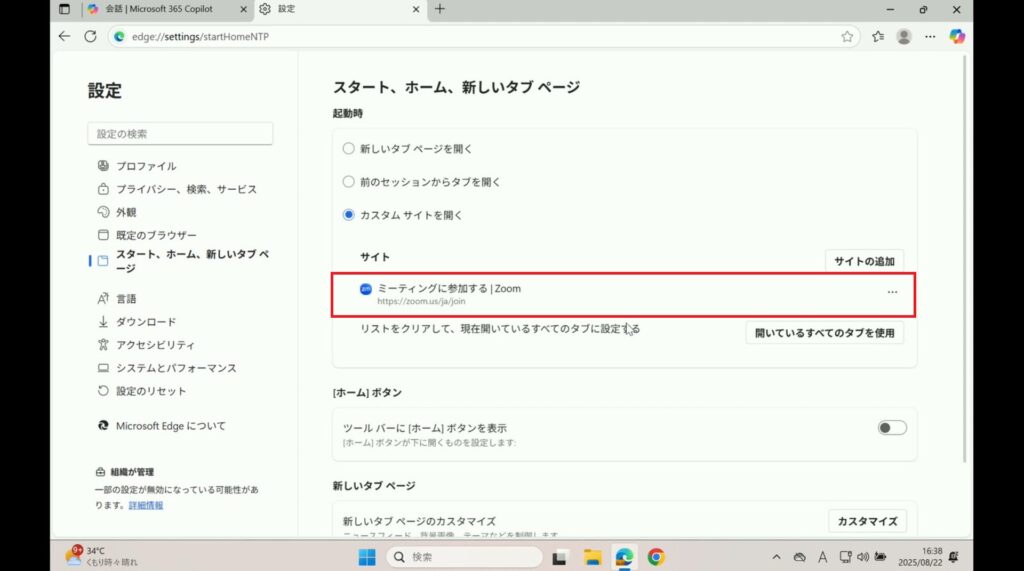Open the Edge profile avatar icon

[x=904, y=36]
